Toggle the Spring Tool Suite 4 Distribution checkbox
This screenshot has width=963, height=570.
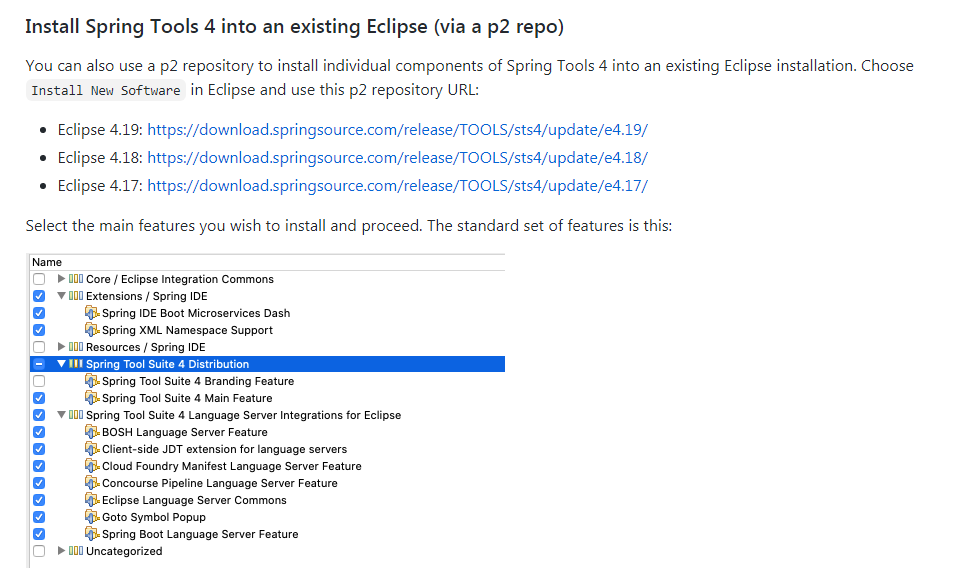tap(39, 364)
